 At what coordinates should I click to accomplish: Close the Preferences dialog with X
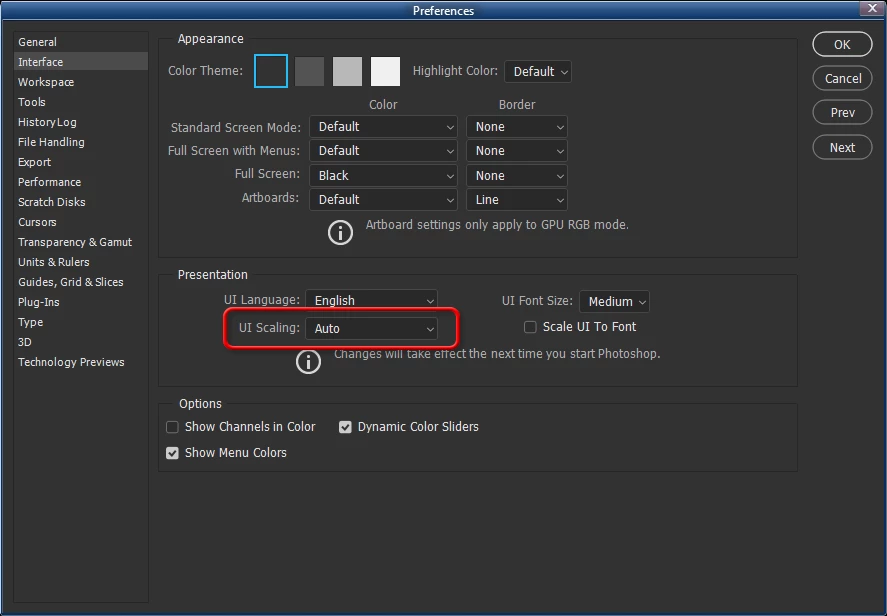(x=872, y=8)
